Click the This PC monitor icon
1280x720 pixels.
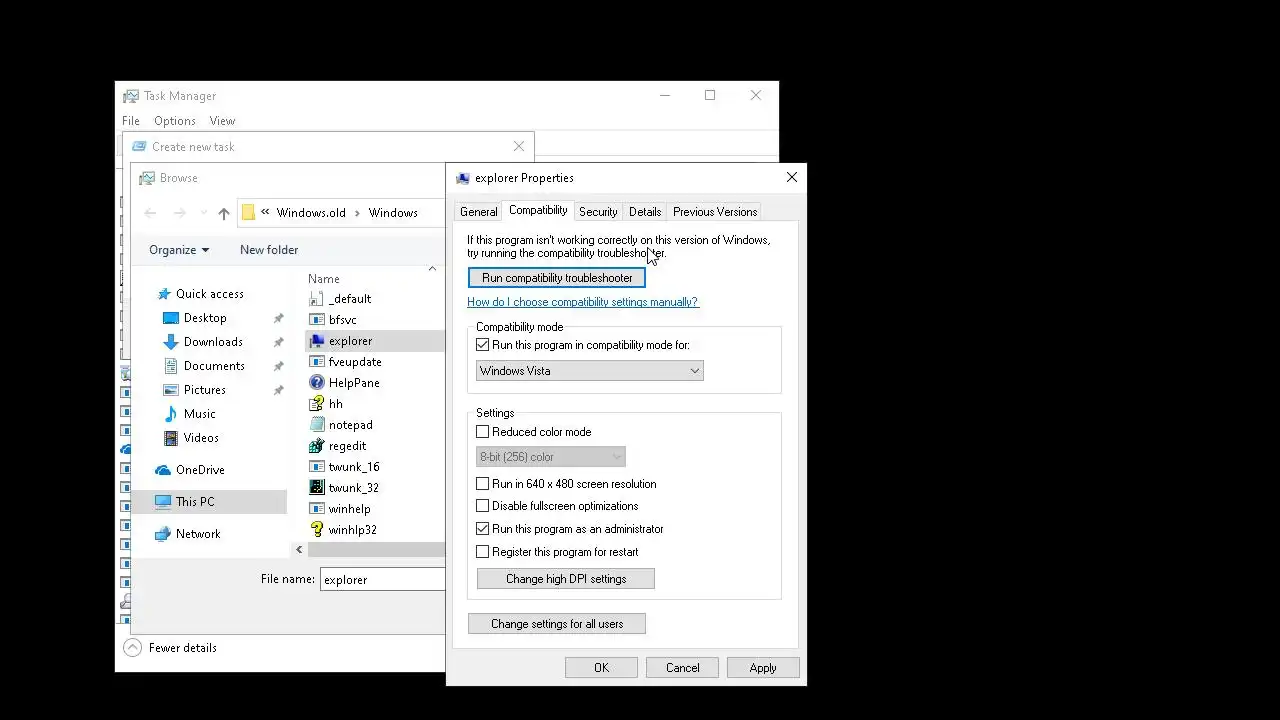tap(163, 502)
